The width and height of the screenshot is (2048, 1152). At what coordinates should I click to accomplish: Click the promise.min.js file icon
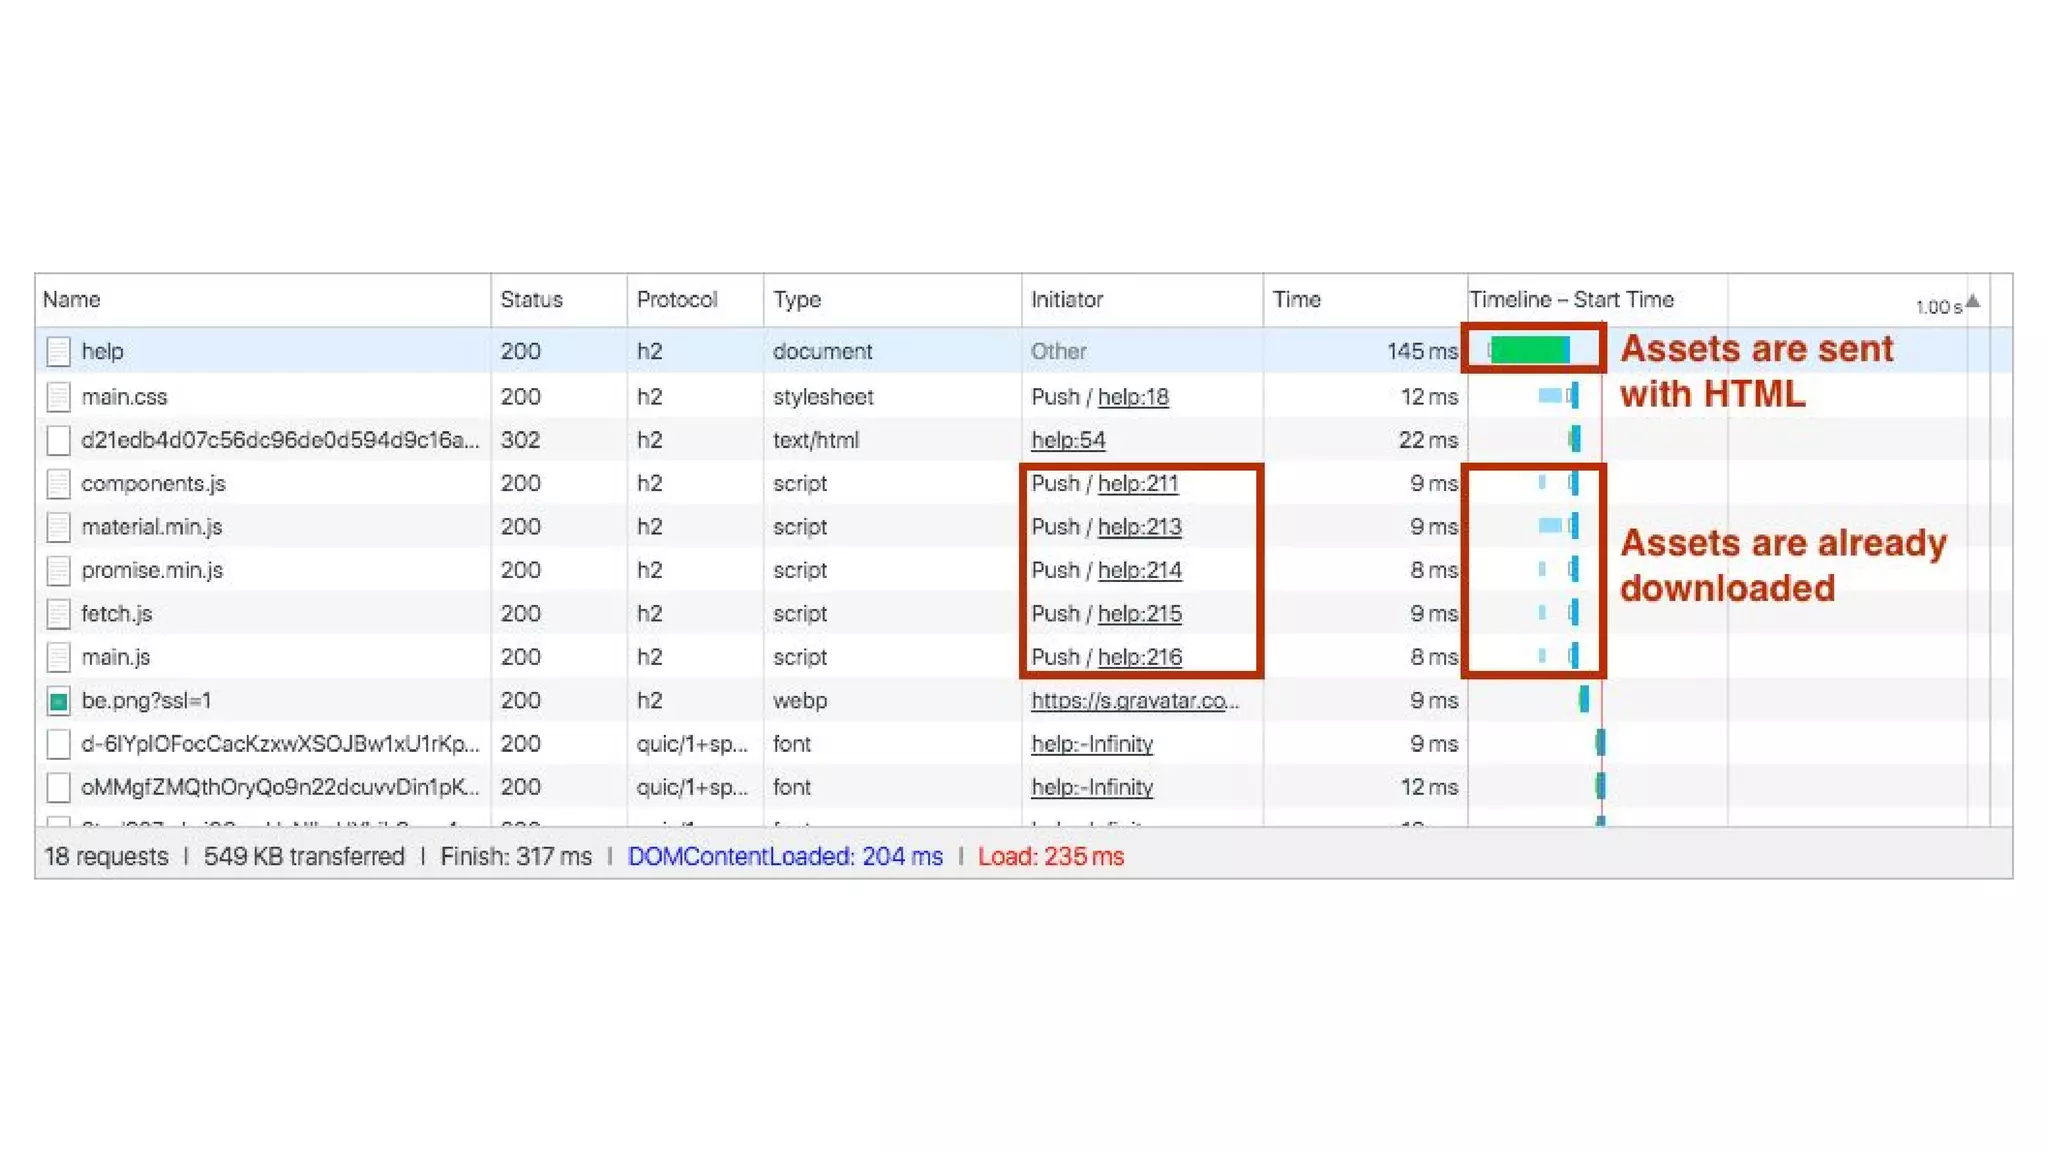coord(58,570)
